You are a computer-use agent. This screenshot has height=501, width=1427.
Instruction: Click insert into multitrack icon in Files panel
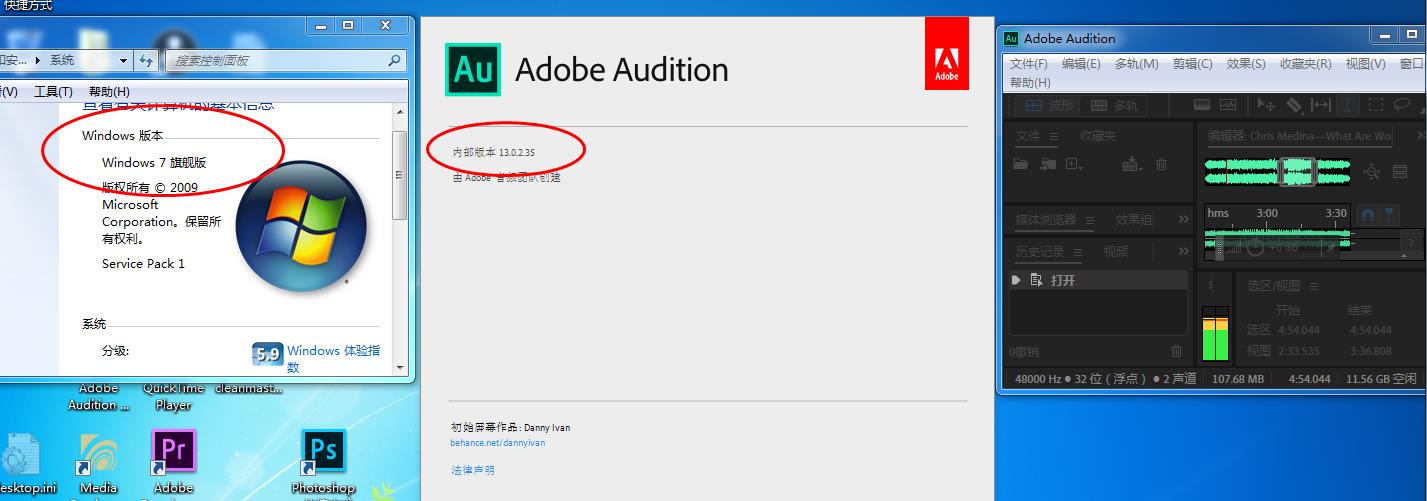click(x=1131, y=163)
